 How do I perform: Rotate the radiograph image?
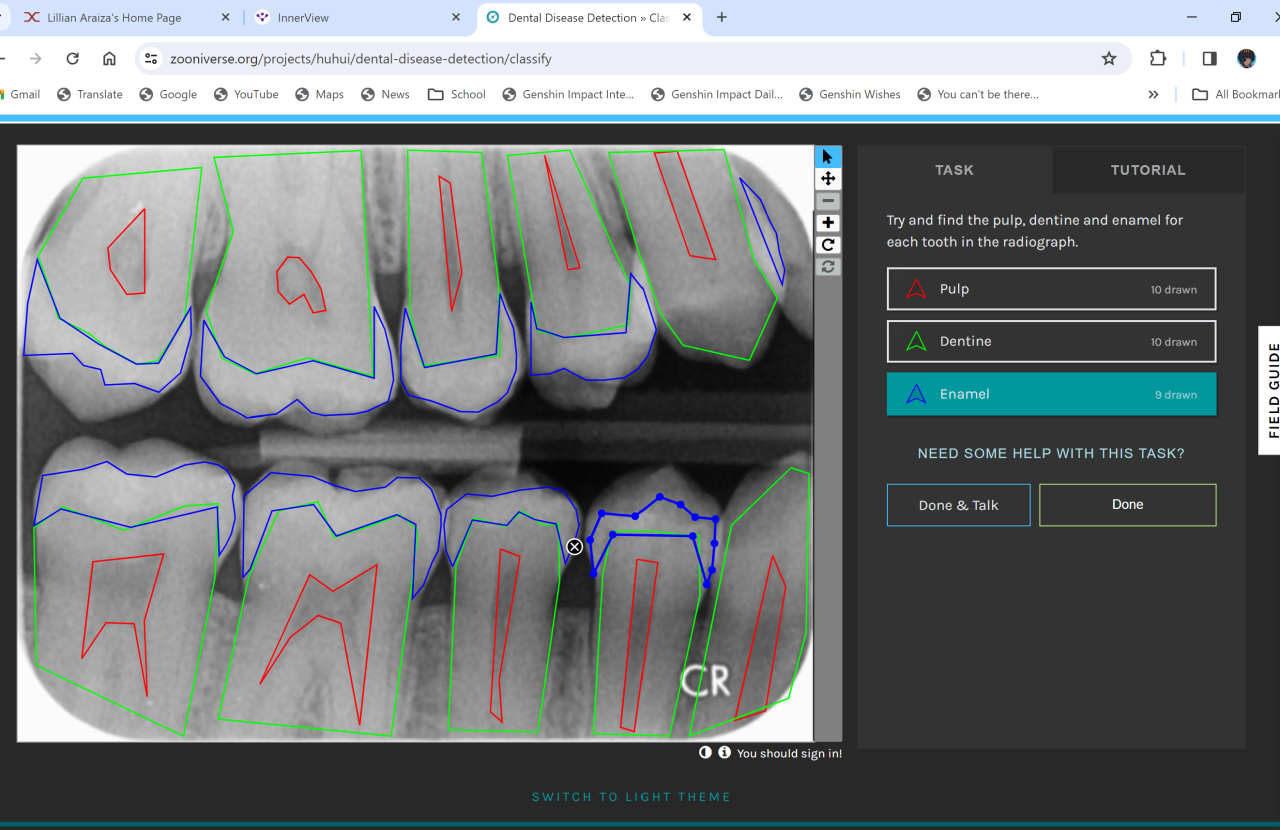click(x=828, y=245)
